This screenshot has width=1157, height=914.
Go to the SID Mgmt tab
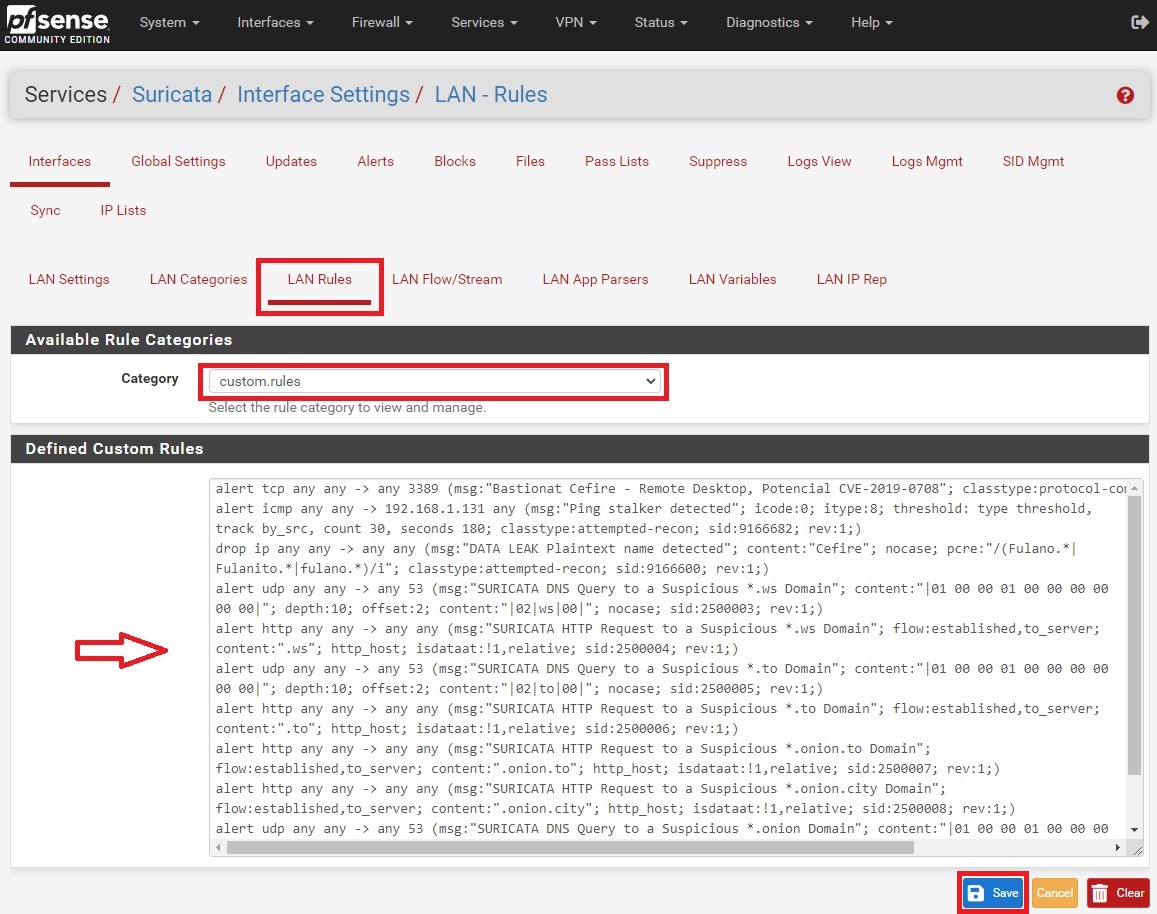click(1033, 162)
